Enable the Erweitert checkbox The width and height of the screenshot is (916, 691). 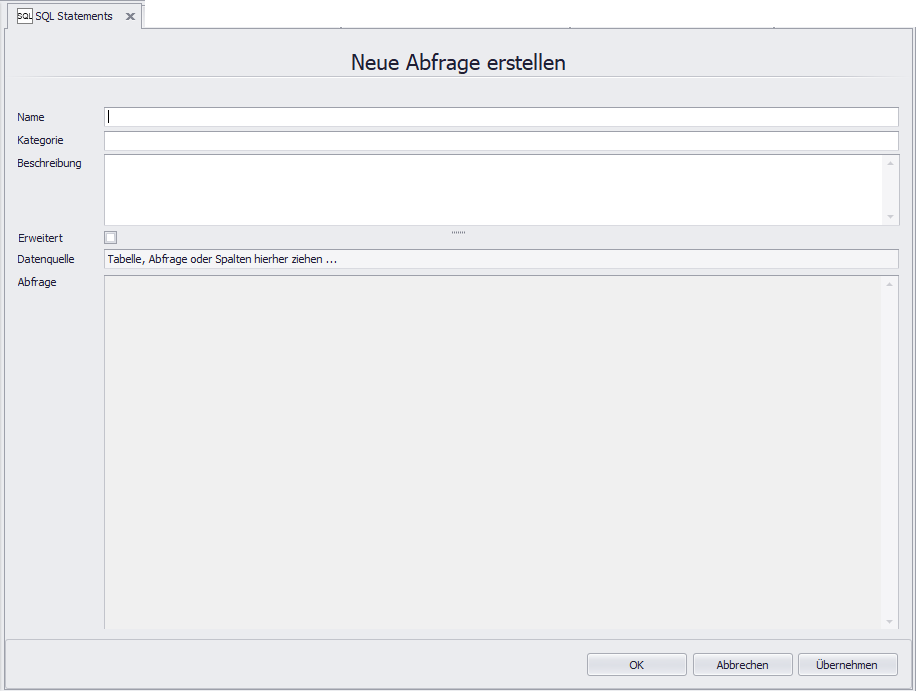click(x=110, y=237)
